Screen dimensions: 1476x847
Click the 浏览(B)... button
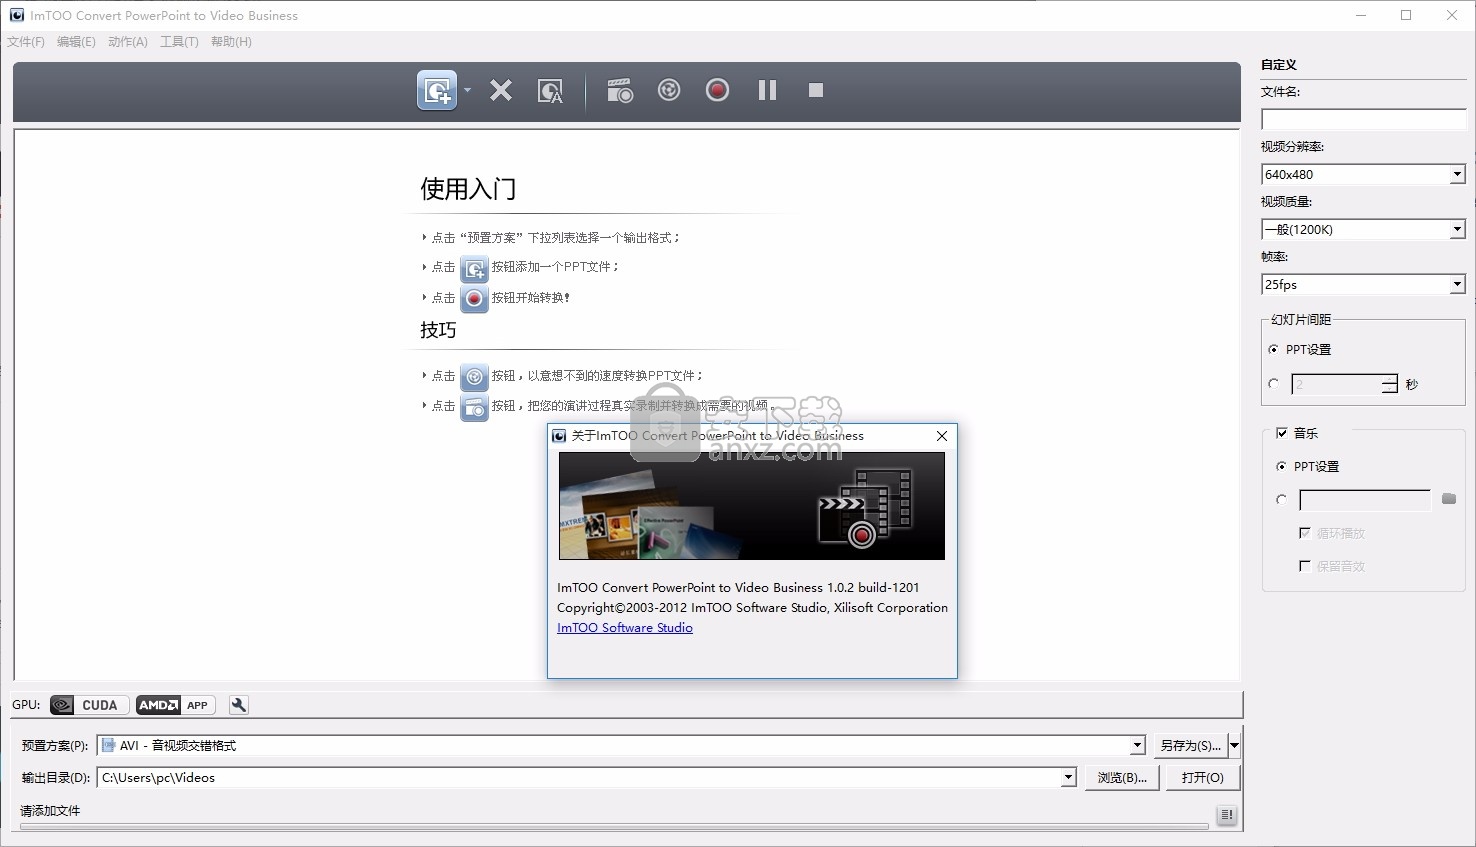pyautogui.click(x=1122, y=778)
